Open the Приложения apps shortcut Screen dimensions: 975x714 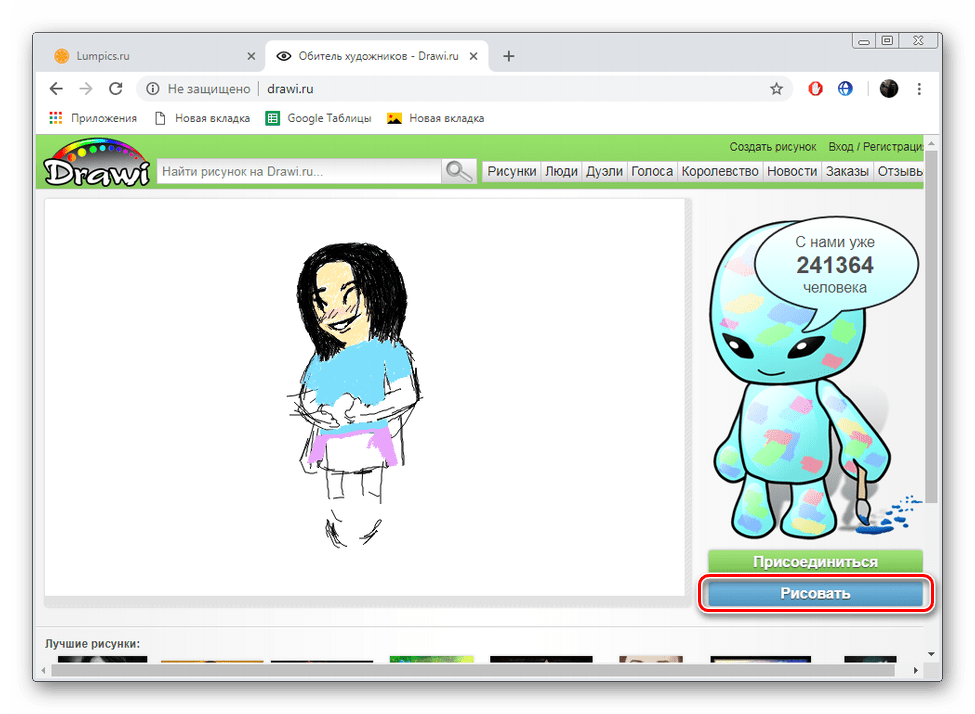(x=93, y=118)
